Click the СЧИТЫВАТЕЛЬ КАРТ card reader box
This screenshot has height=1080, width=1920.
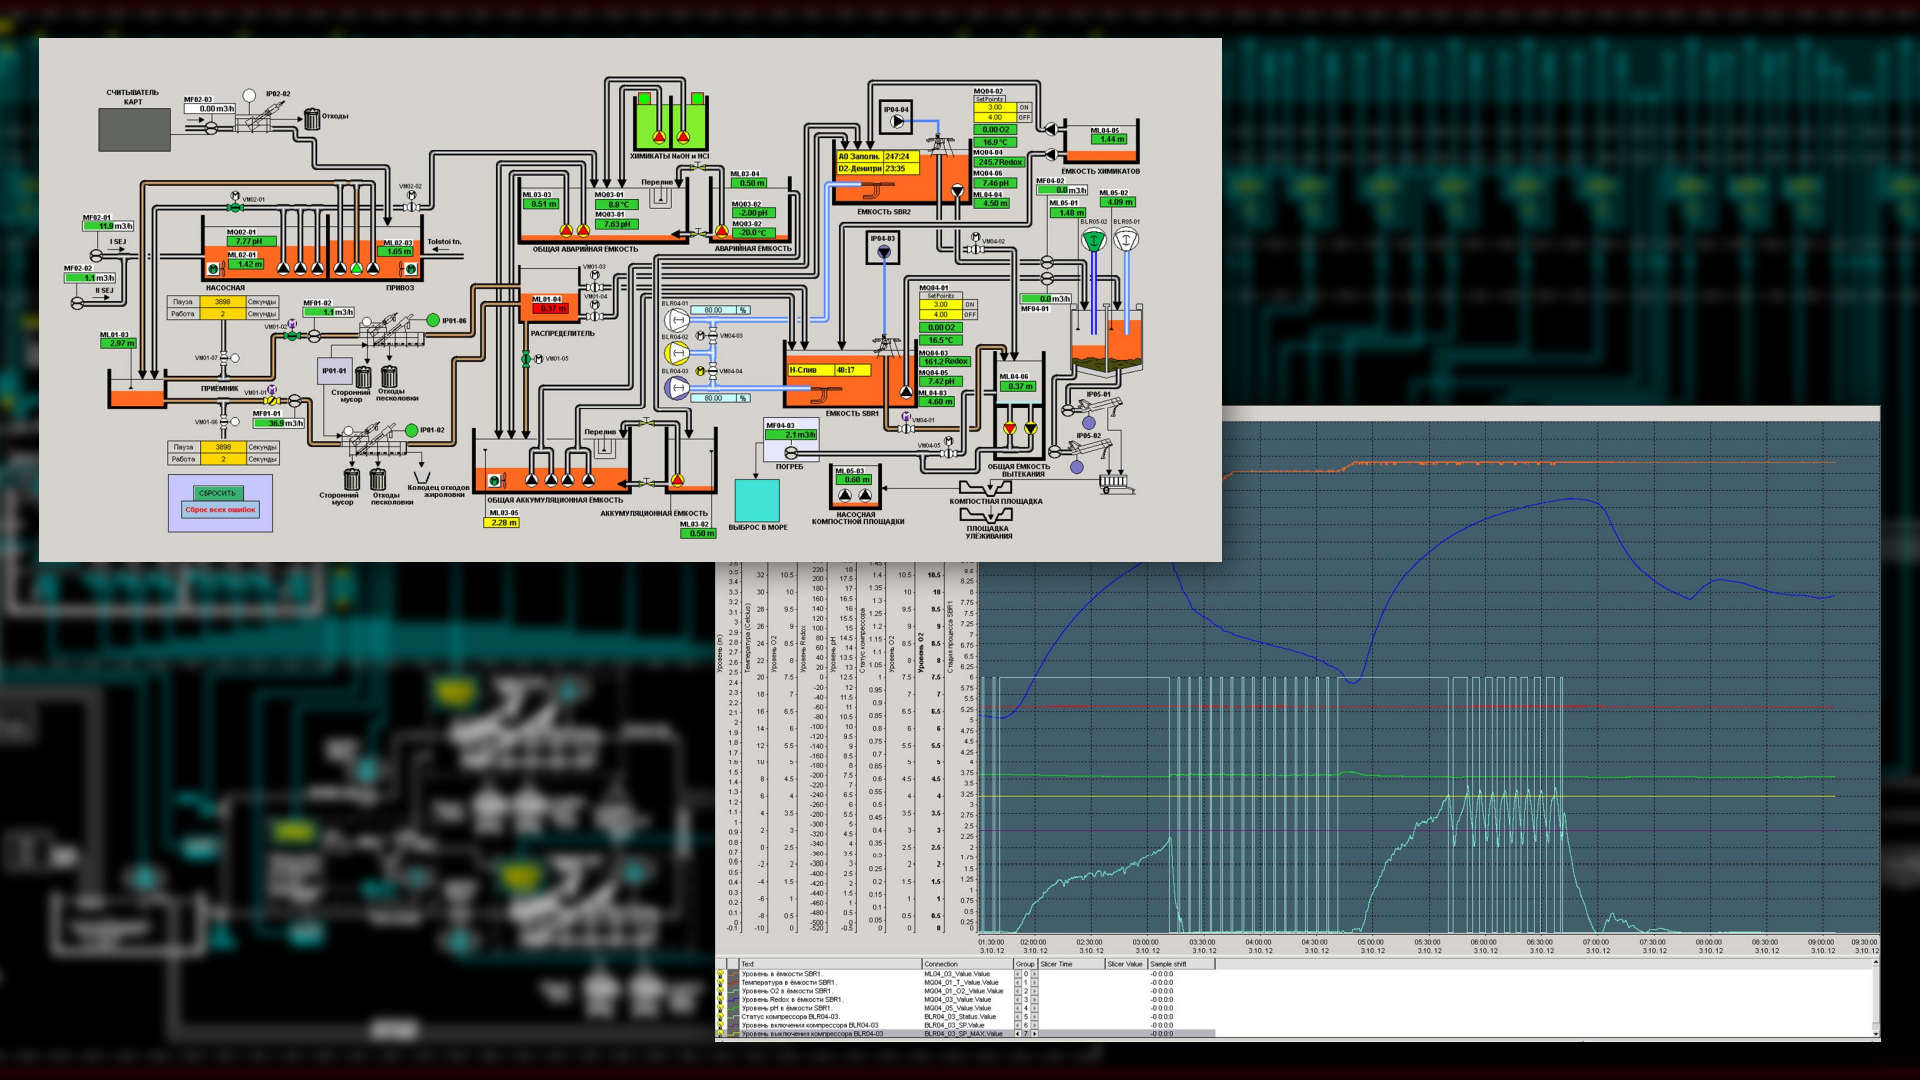tap(135, 130)
